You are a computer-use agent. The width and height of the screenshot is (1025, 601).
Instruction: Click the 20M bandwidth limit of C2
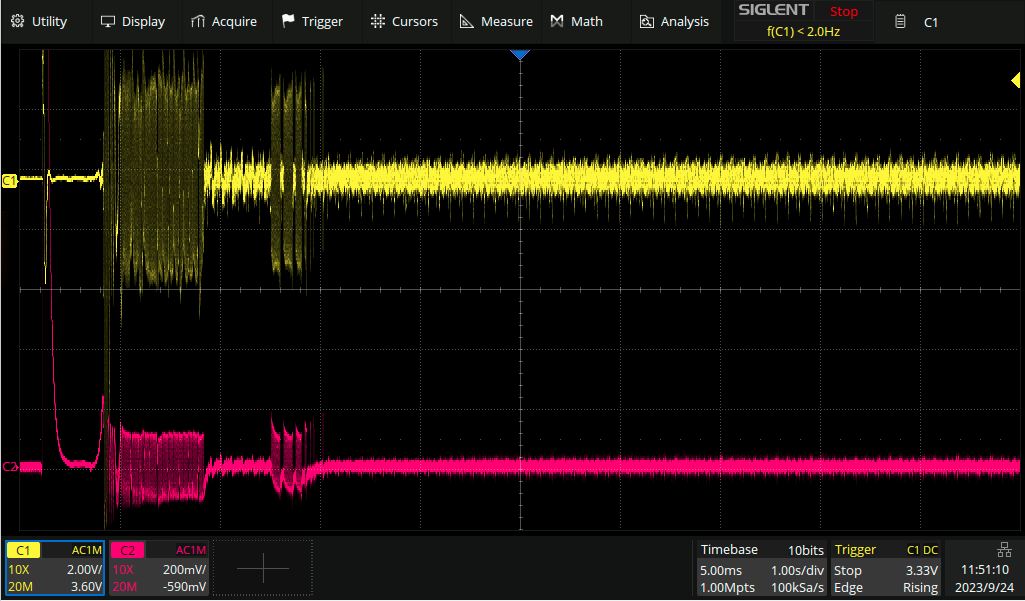124,587
